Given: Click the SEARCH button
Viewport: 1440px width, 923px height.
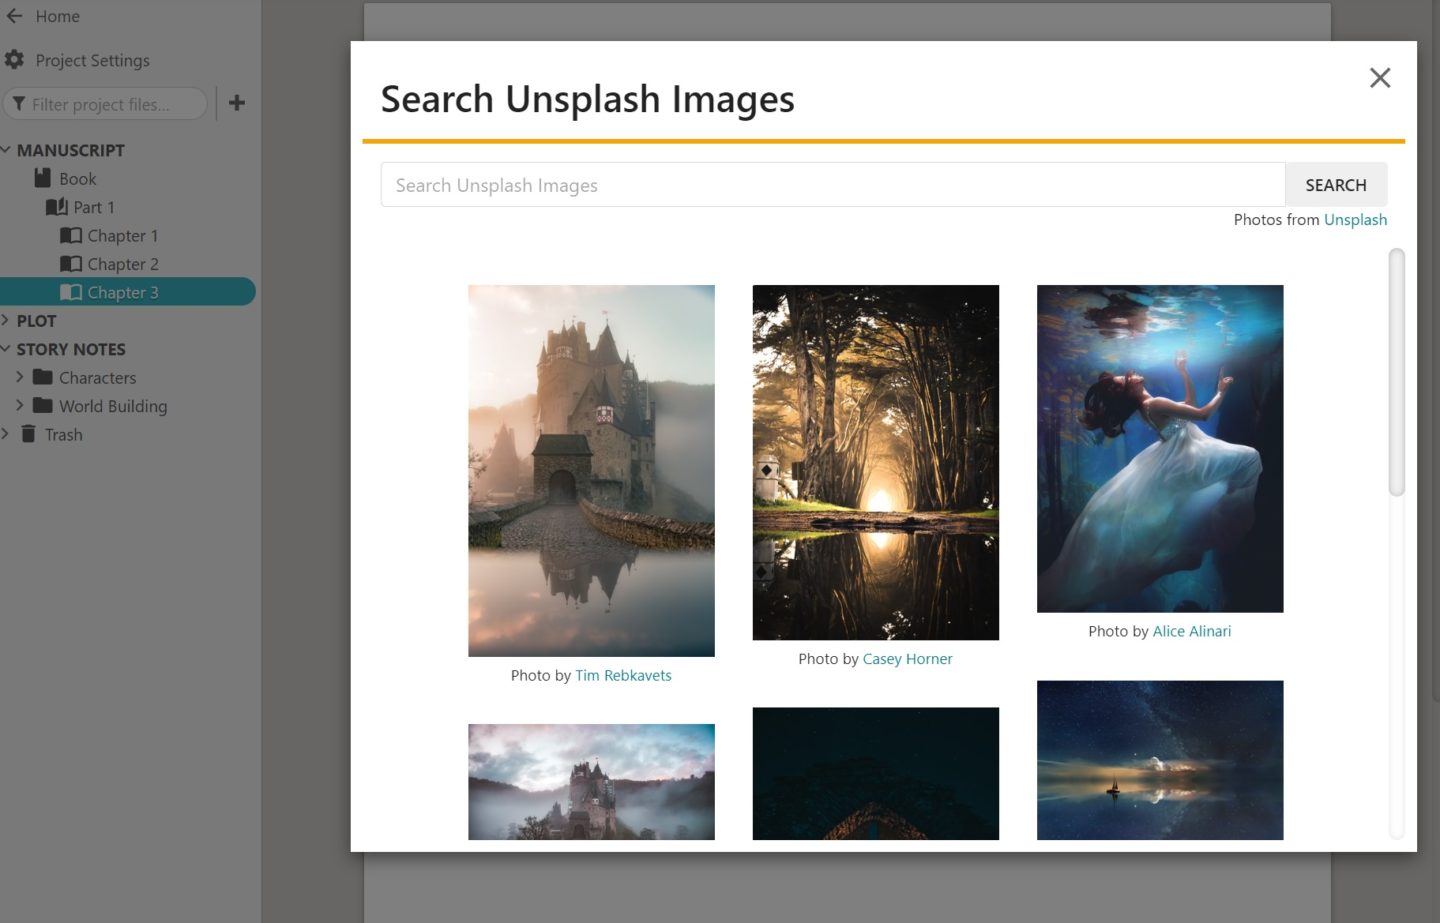Looking at the screenshot, I should 1336,185.
